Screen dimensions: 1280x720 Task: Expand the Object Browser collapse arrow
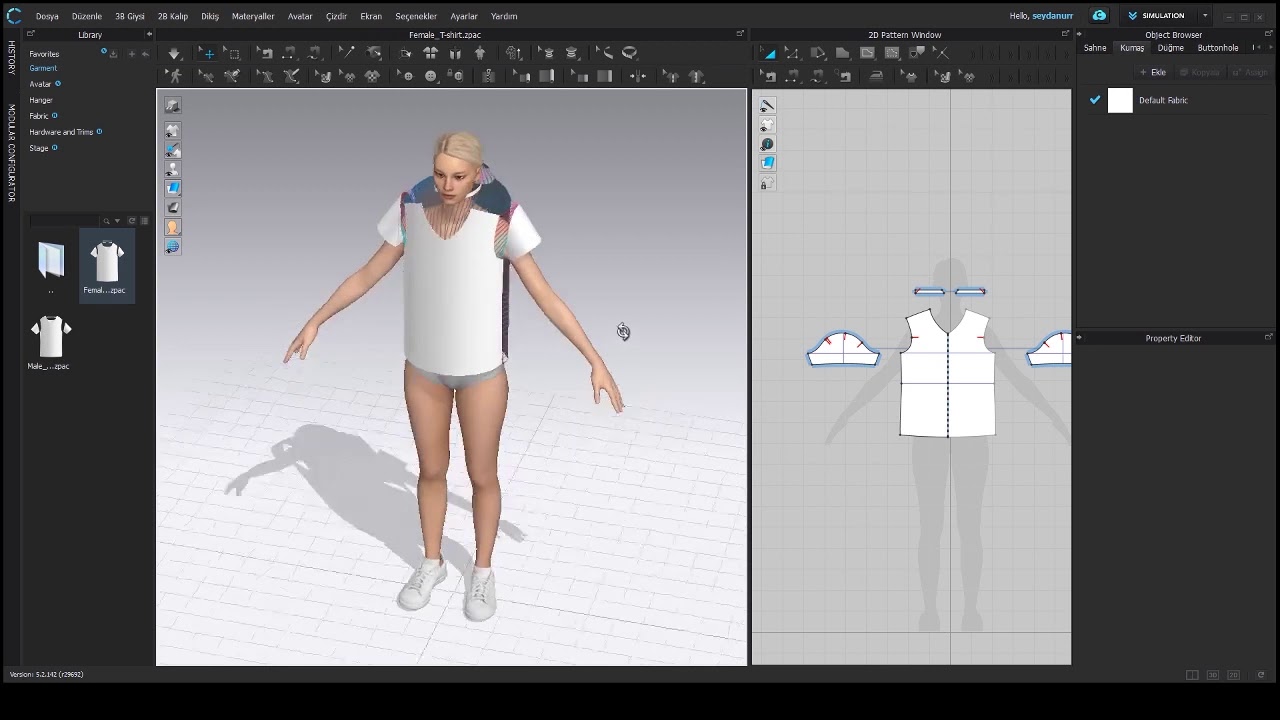pos(1079,35)
